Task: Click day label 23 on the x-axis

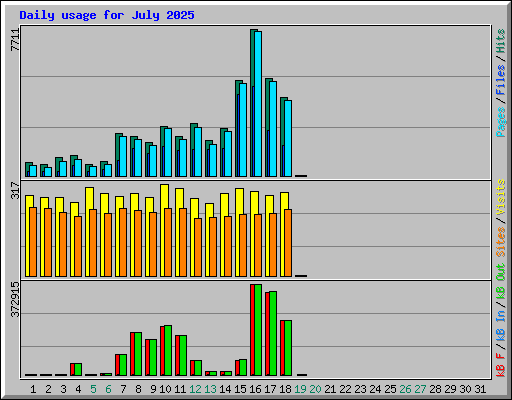Action: click(360, 389)
